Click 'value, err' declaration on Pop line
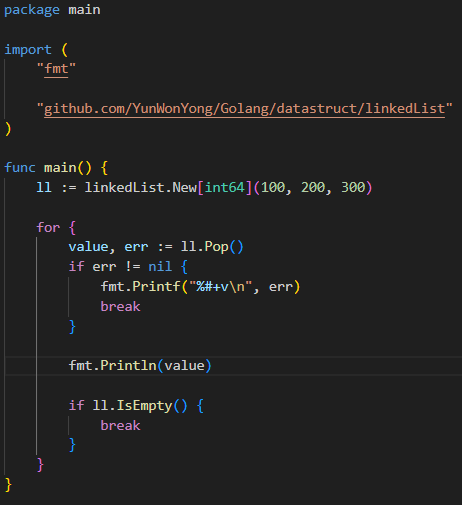This screenshot has height=505, width=462. click(108, 247)
